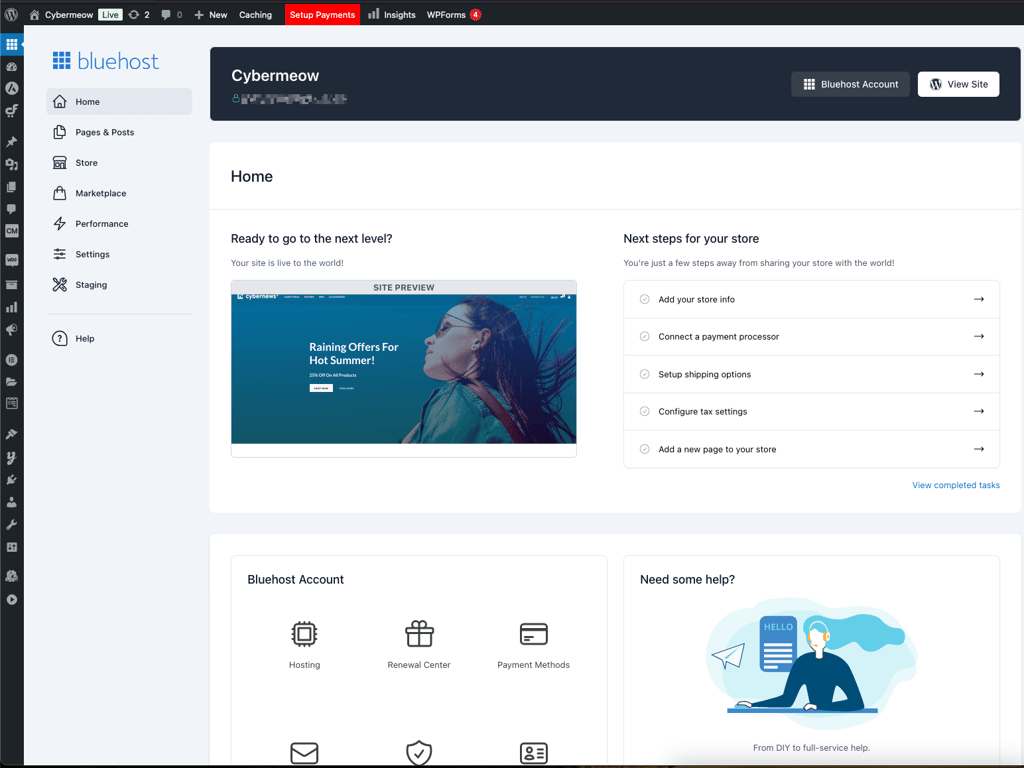Screen dimensions: 1024x768
Task: Open Setup shipping options step
Action: click(811, 374)
